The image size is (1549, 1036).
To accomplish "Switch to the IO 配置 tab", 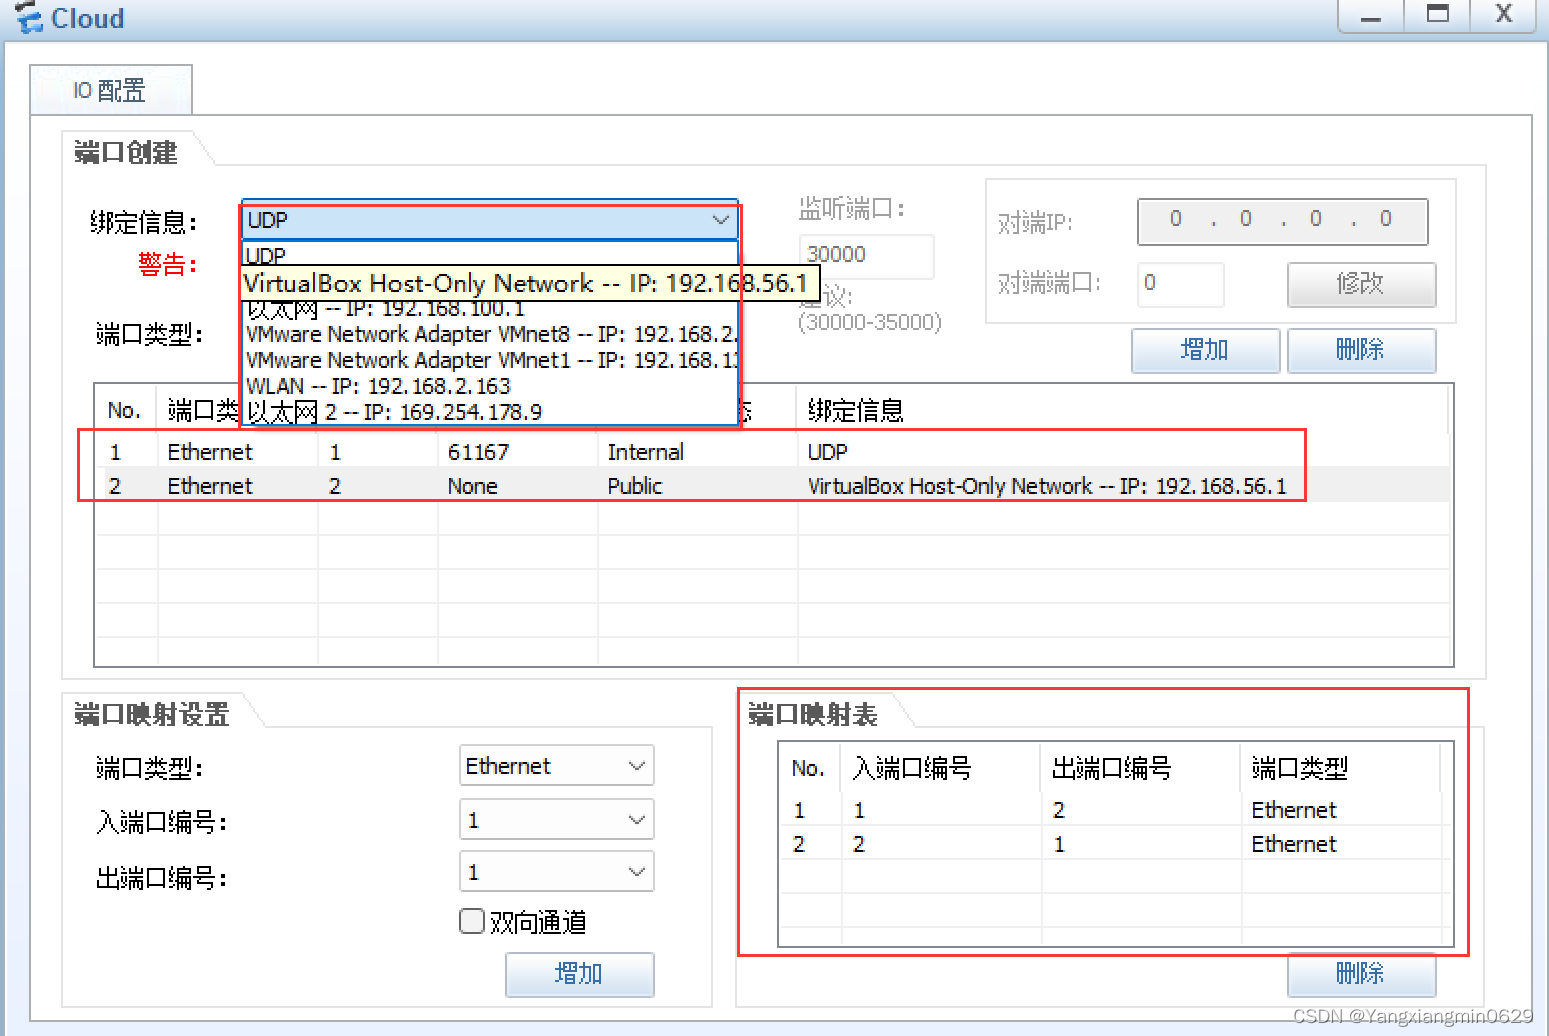I will coord(110,89).
